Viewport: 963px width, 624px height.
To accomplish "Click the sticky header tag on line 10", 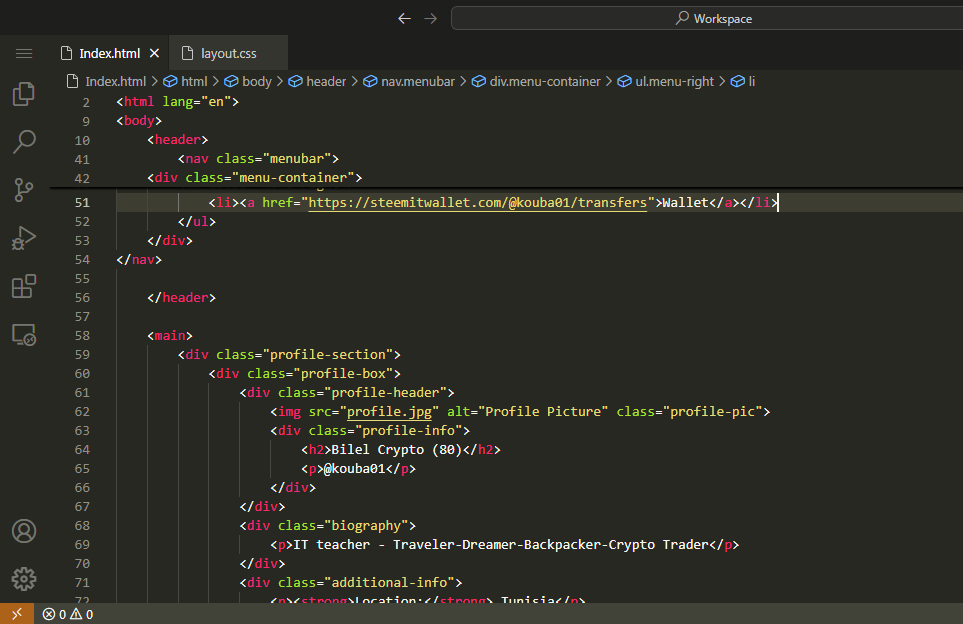I will tap(177, 139).
